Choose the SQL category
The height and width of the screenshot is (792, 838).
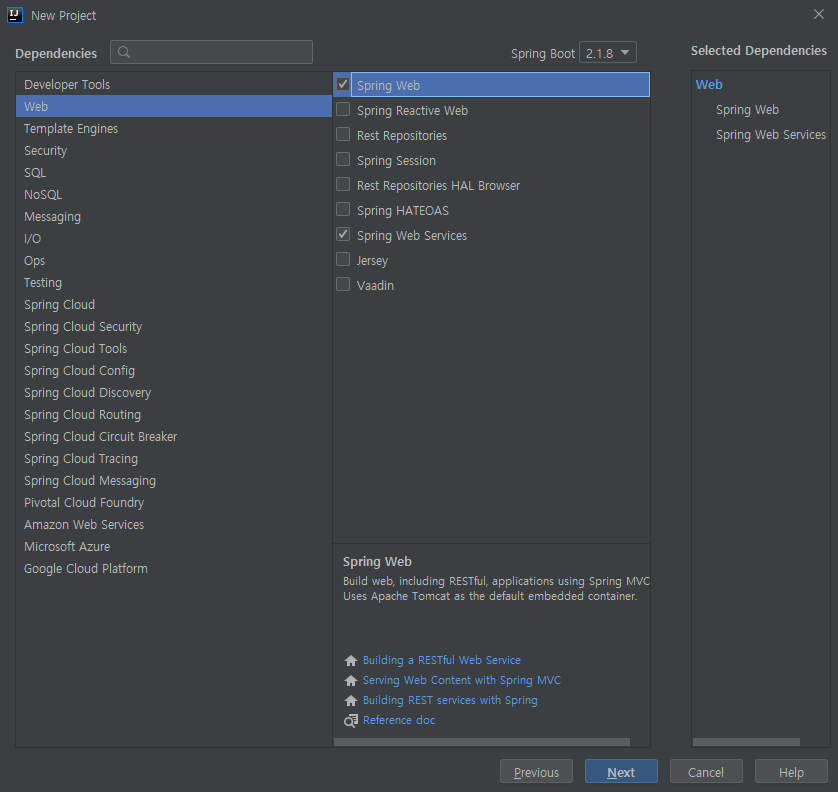click(174, 173)
